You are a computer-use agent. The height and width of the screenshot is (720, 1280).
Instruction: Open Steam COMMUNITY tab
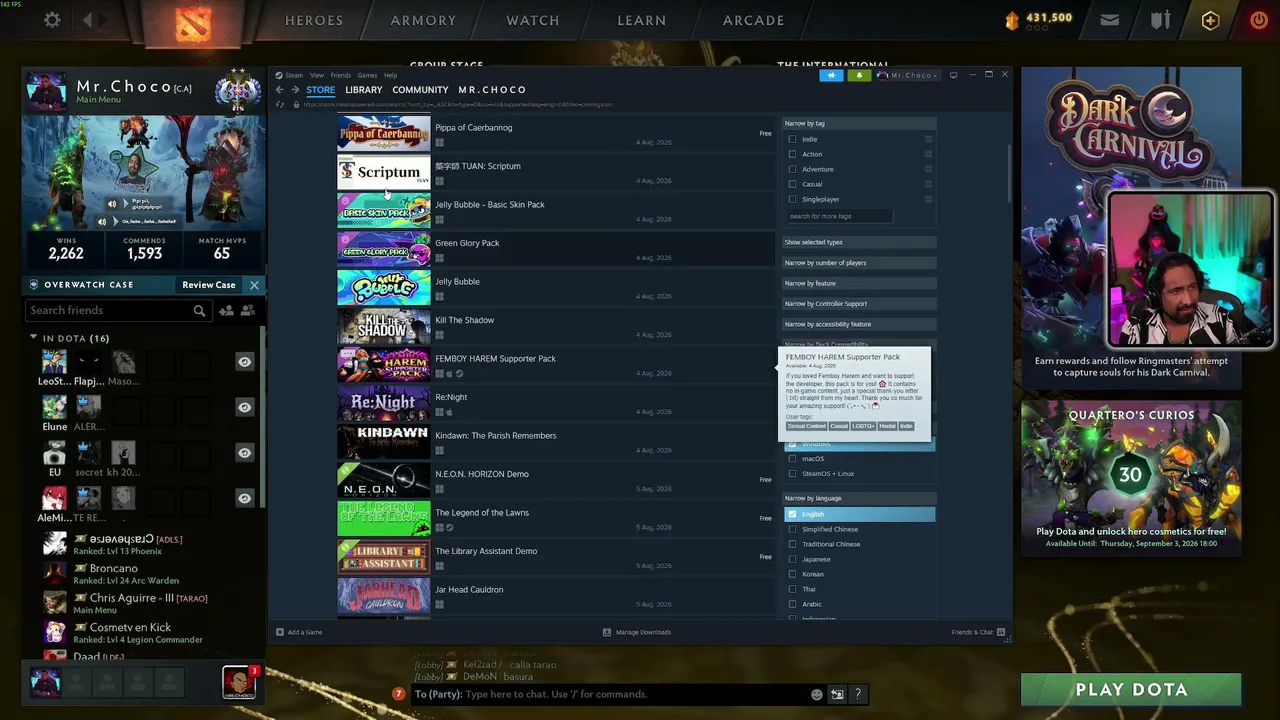[x=420, y=90]
